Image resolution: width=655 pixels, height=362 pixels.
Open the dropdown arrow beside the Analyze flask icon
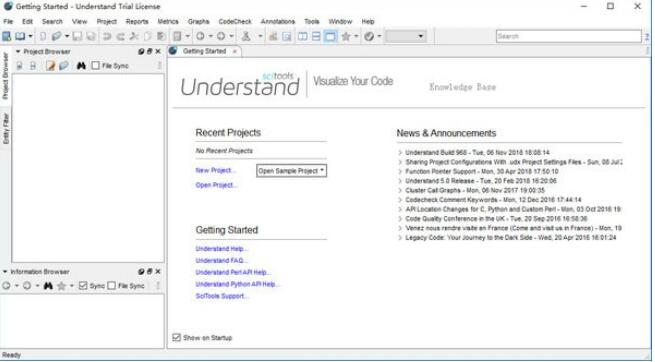[x=260, y=36]
